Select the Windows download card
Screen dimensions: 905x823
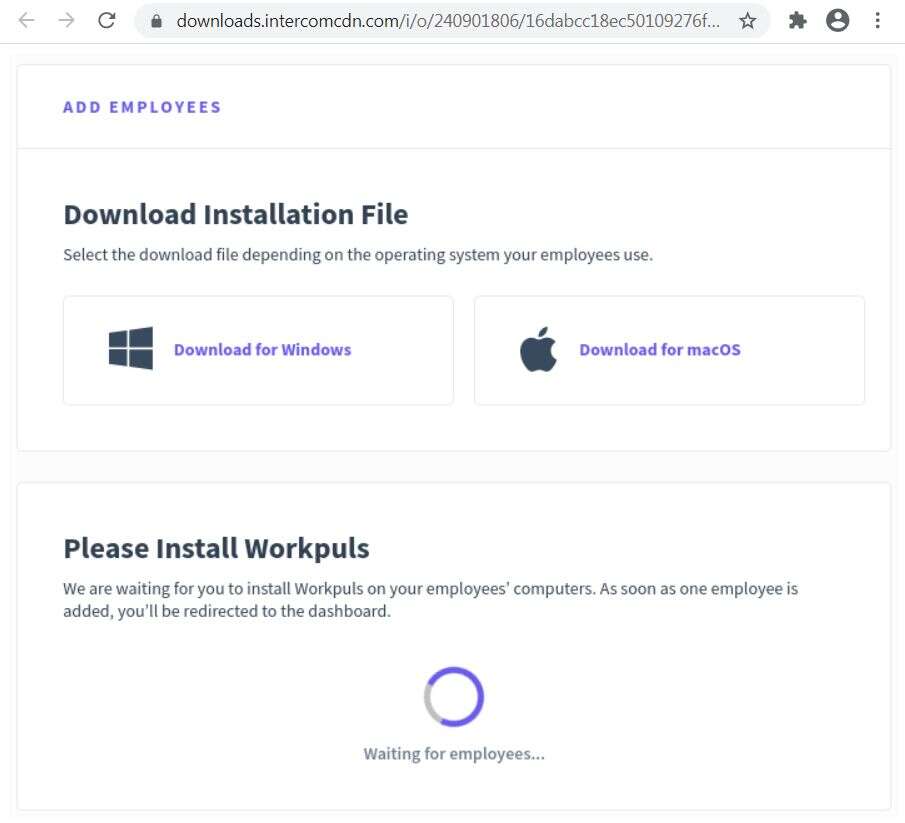coord(258,349)
